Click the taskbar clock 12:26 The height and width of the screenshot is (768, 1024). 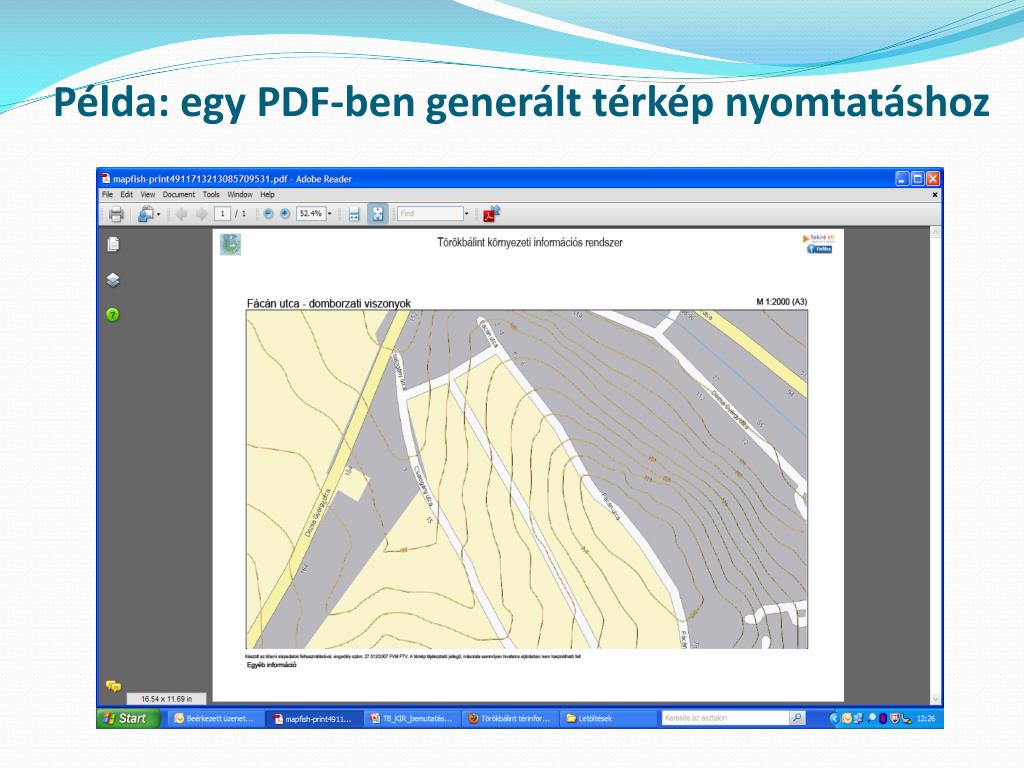click(x=926, y=718)
